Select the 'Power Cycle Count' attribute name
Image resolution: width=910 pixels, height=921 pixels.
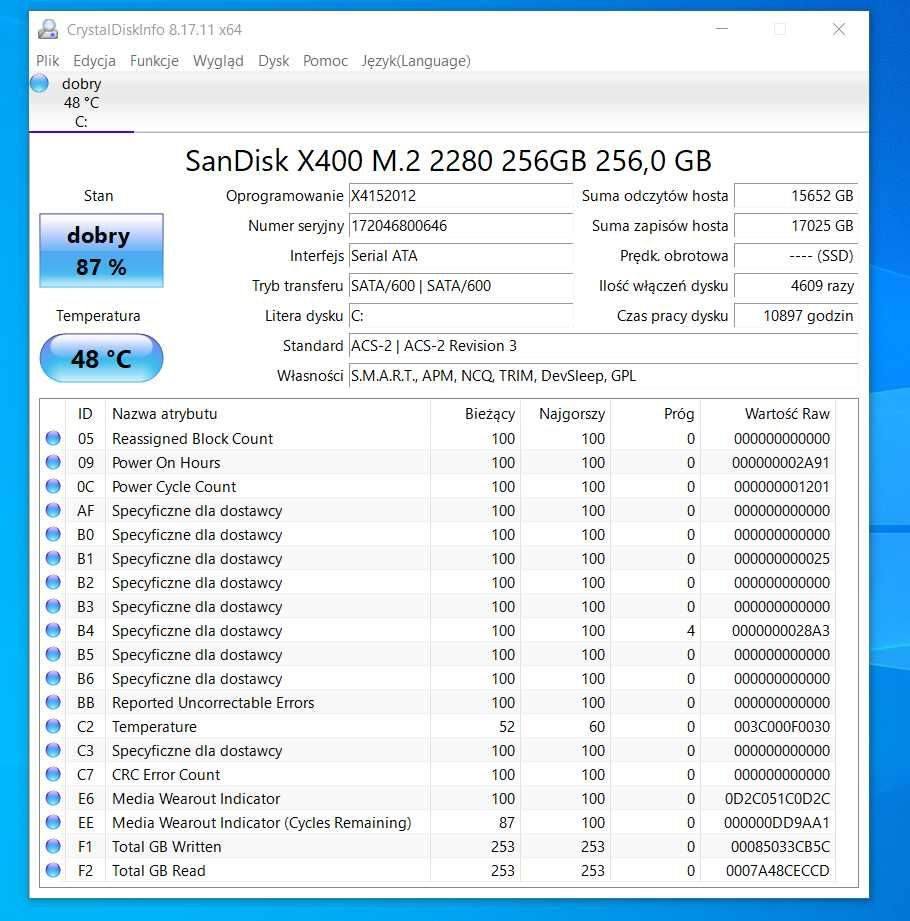pos(174,487)
